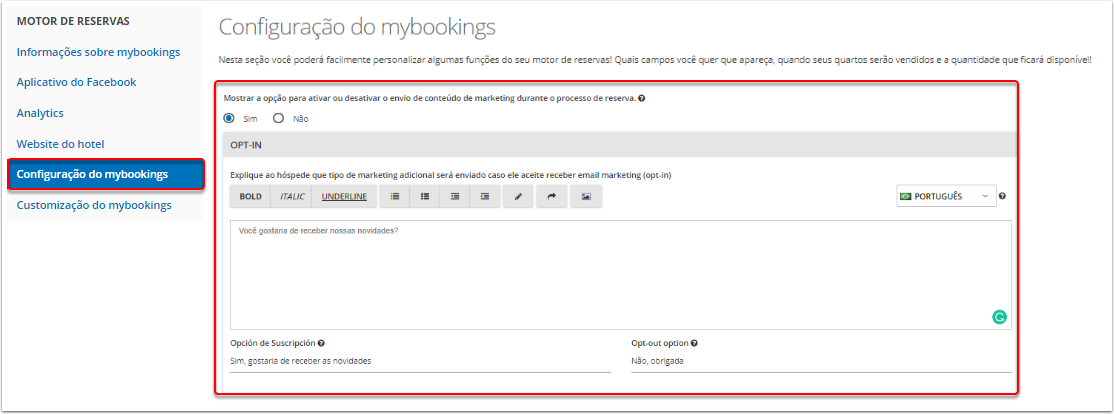Image resolution: width=1114 pixels, height=414 pixels.
Task: Click the Grammarly icon in the text area
Action: click(999, 317)
